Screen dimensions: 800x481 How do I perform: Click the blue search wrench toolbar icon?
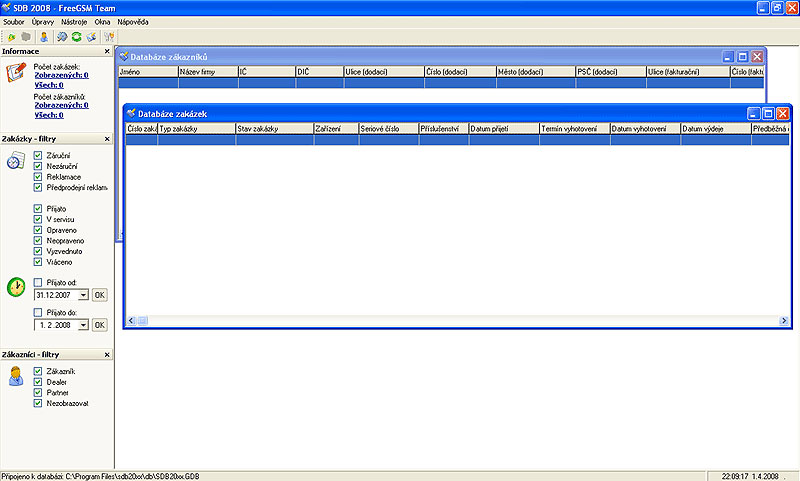[x=62, y=37]
